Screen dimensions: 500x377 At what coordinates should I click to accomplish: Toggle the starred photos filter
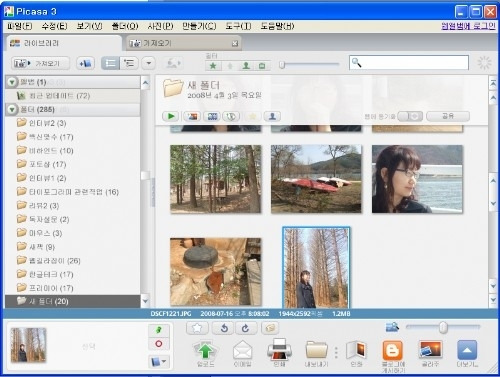click(x=213, y=66)
